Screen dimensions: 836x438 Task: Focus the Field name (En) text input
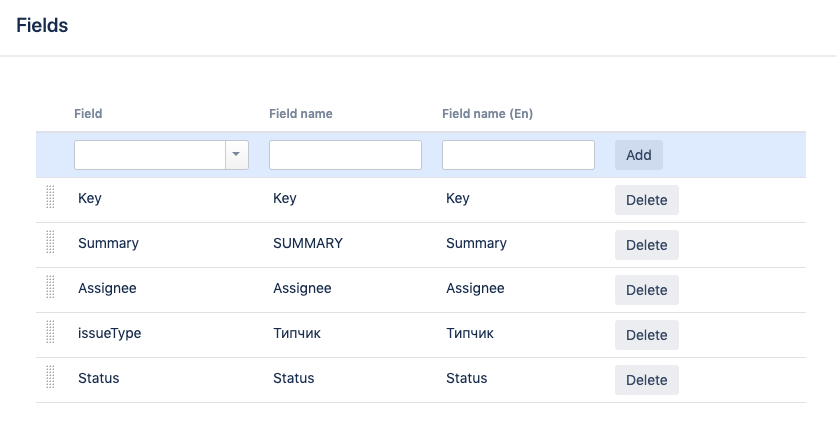click(x=518, y=155)
